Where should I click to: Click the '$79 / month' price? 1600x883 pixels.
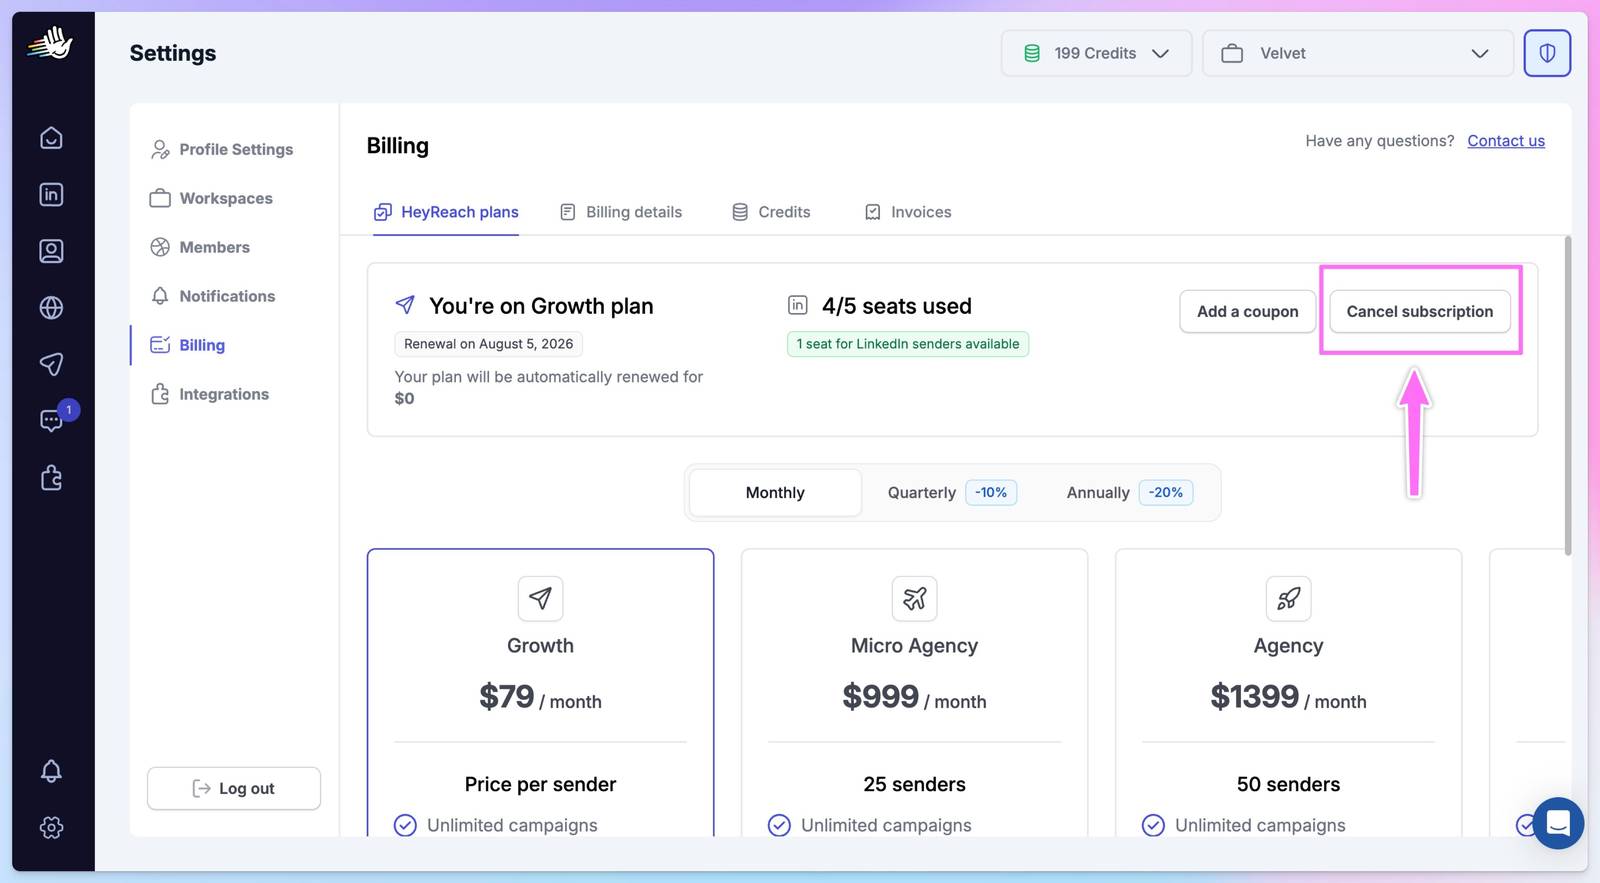540,697
